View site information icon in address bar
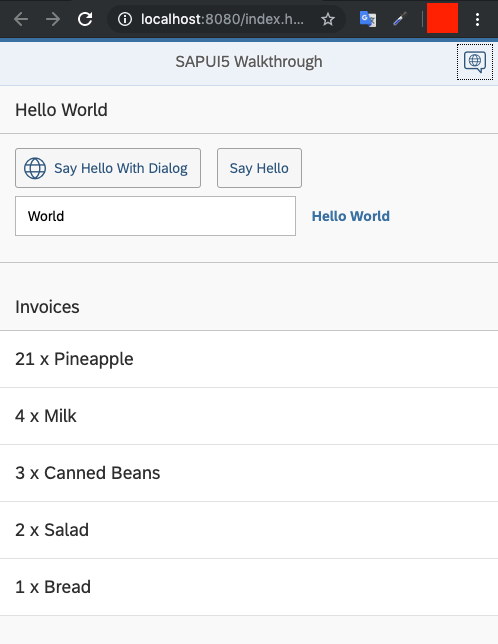498x644 pixels. 125,19
